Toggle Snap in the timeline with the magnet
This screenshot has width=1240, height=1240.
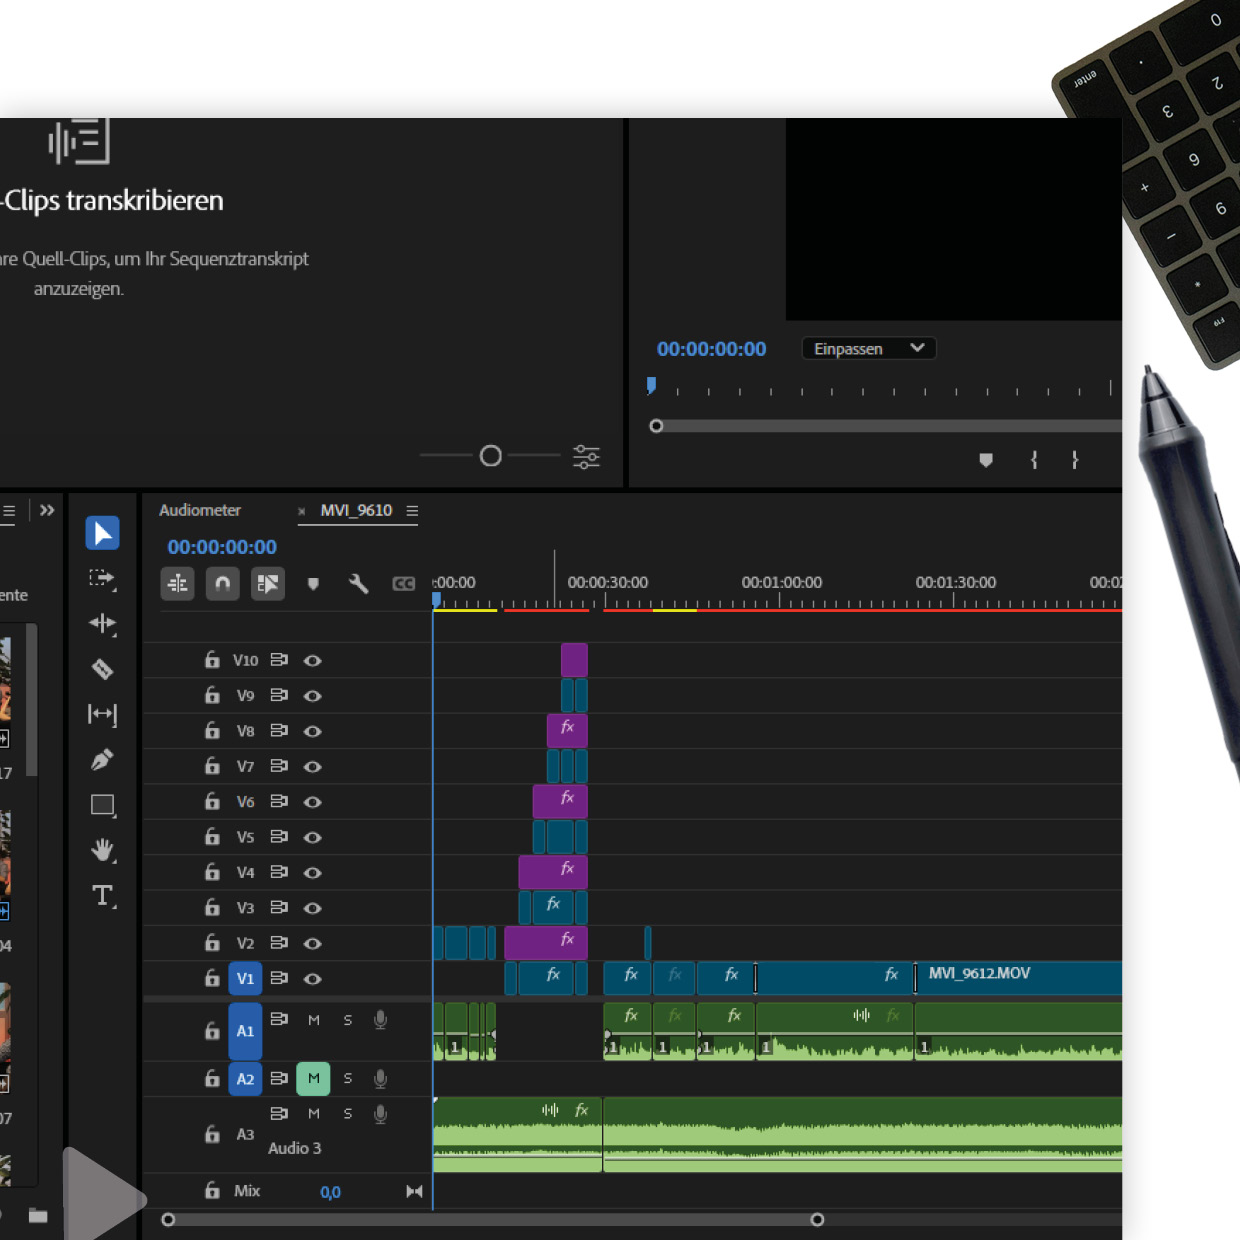click(222, 584)
